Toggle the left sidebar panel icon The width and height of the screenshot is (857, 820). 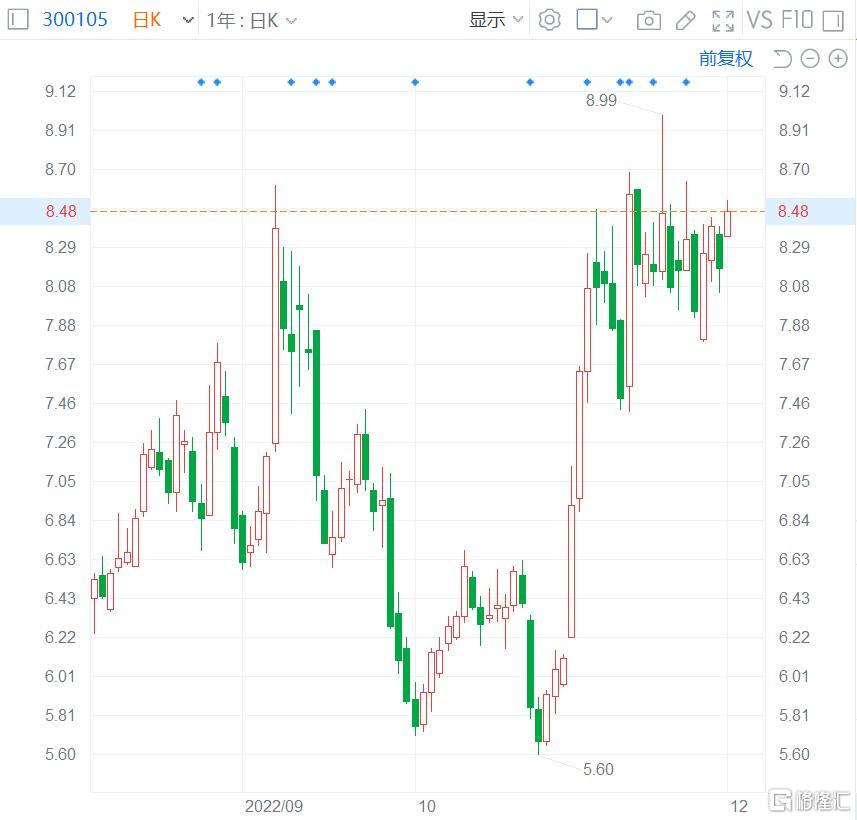(x=18, y=20)
